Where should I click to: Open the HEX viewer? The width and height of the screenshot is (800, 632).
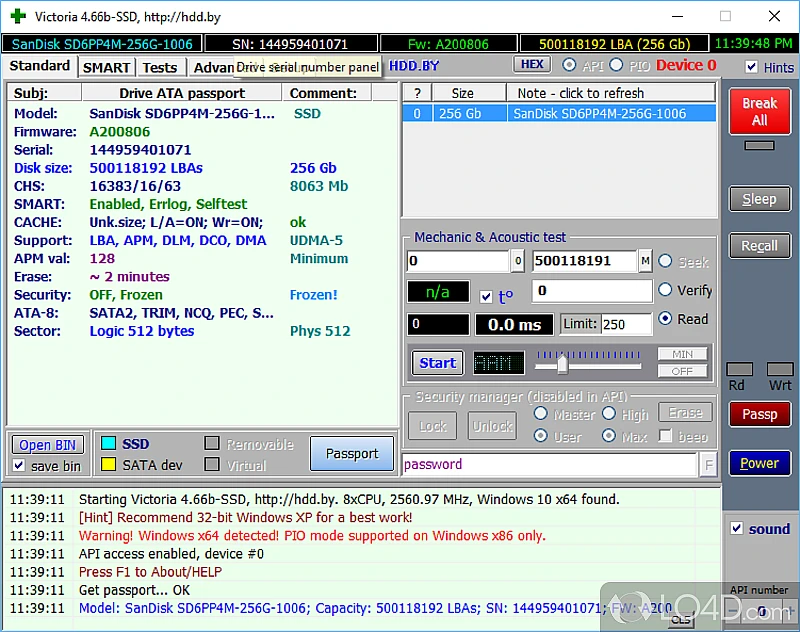pos(532,64)
